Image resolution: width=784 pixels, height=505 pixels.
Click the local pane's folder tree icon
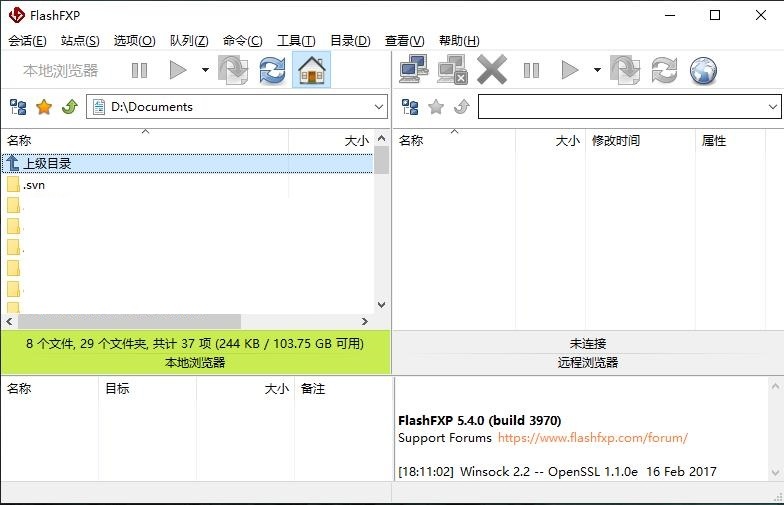coord(18,107)
